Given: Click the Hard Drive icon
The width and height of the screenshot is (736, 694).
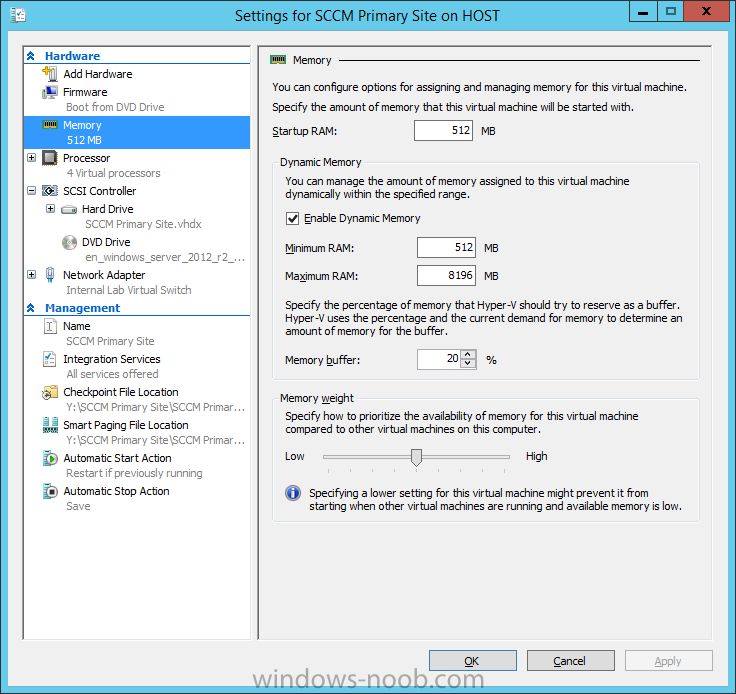Looking at the screenshot, I should click(x=69, y=209).
